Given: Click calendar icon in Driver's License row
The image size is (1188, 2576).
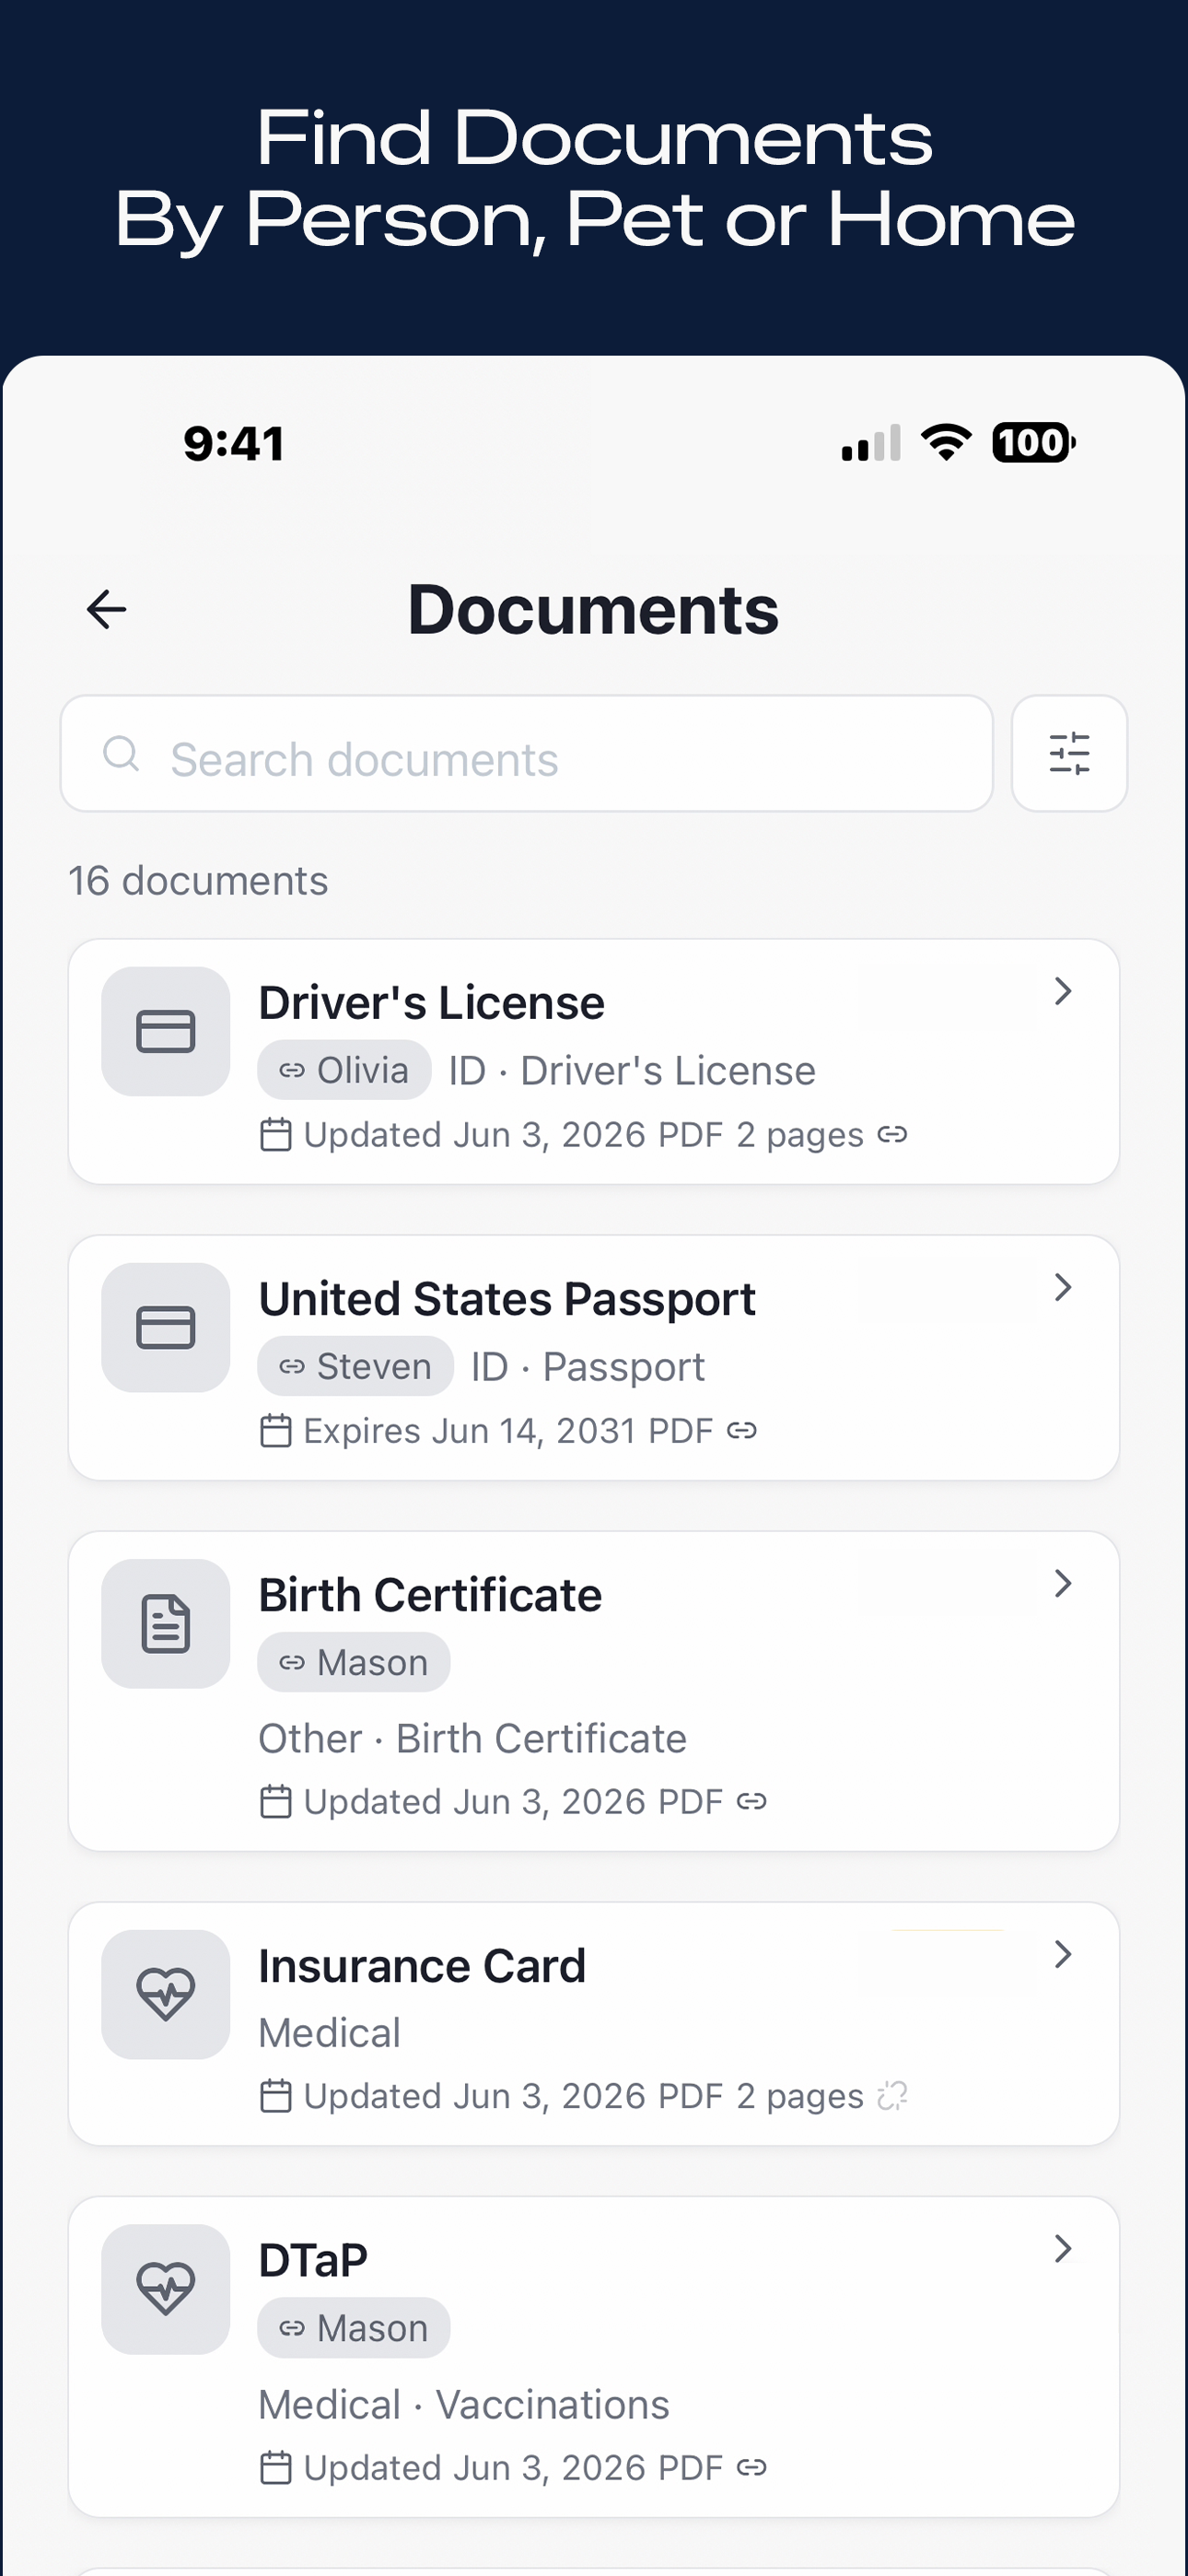Looking at the screenshot, I should [275, 1135].
